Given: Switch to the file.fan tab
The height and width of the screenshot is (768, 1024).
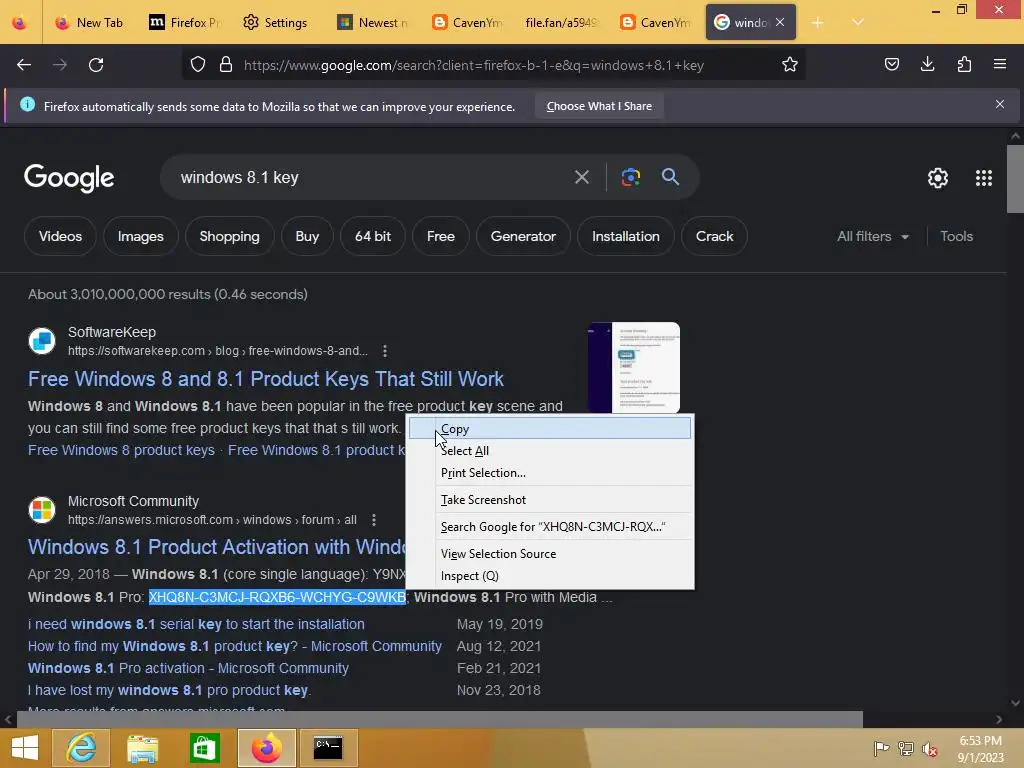Looking at the screenshot, I should tap(560, 22).
